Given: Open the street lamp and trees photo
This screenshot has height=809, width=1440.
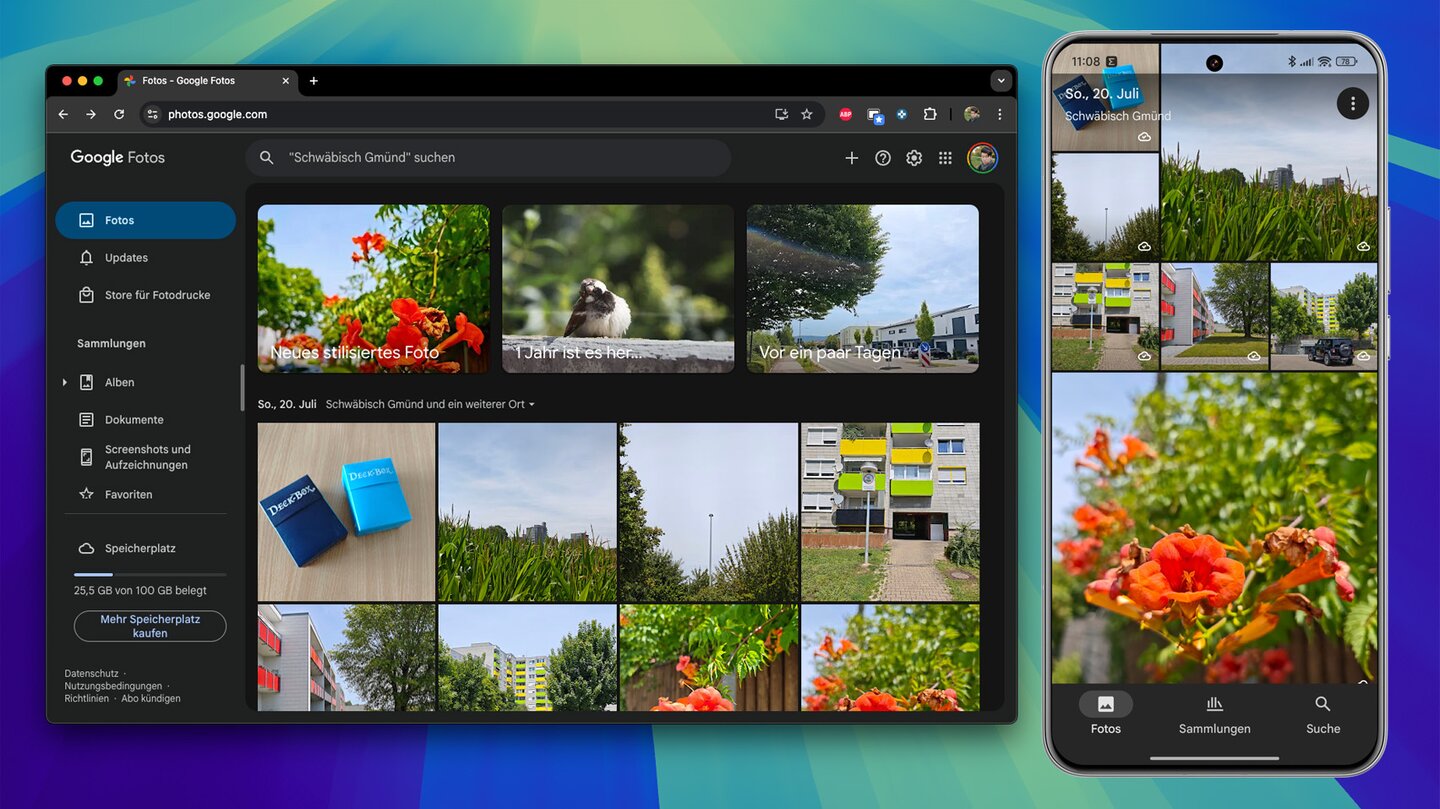Looking at the screenshot, I should pos(708,512).
